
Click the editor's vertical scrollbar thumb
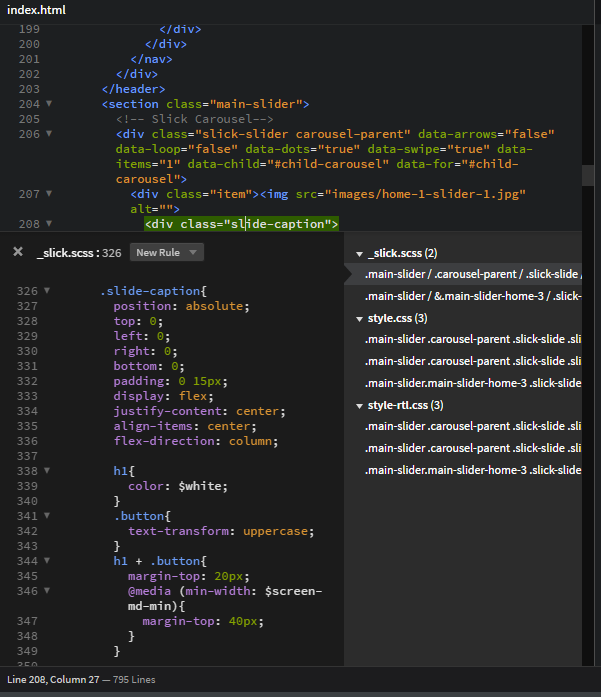pyautogui.click(x=590, y=174)
